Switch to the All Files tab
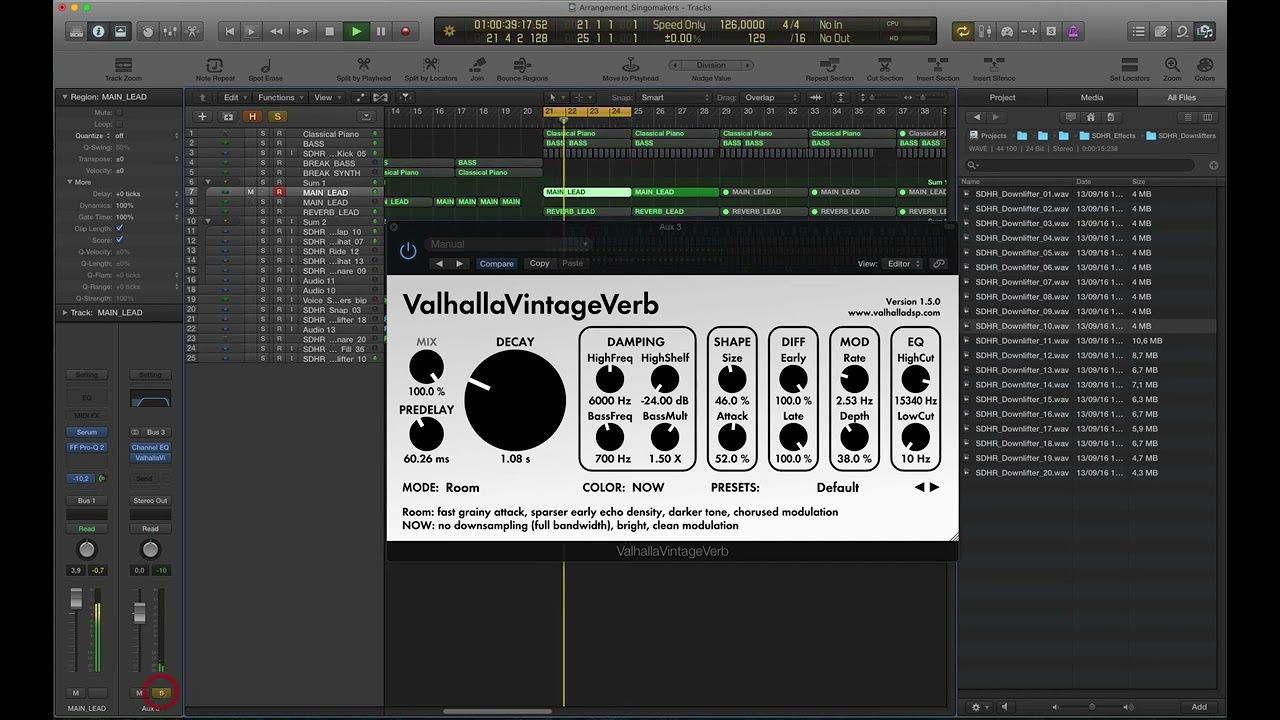This screenshot has width=1280, height=720. (1181, 98)
